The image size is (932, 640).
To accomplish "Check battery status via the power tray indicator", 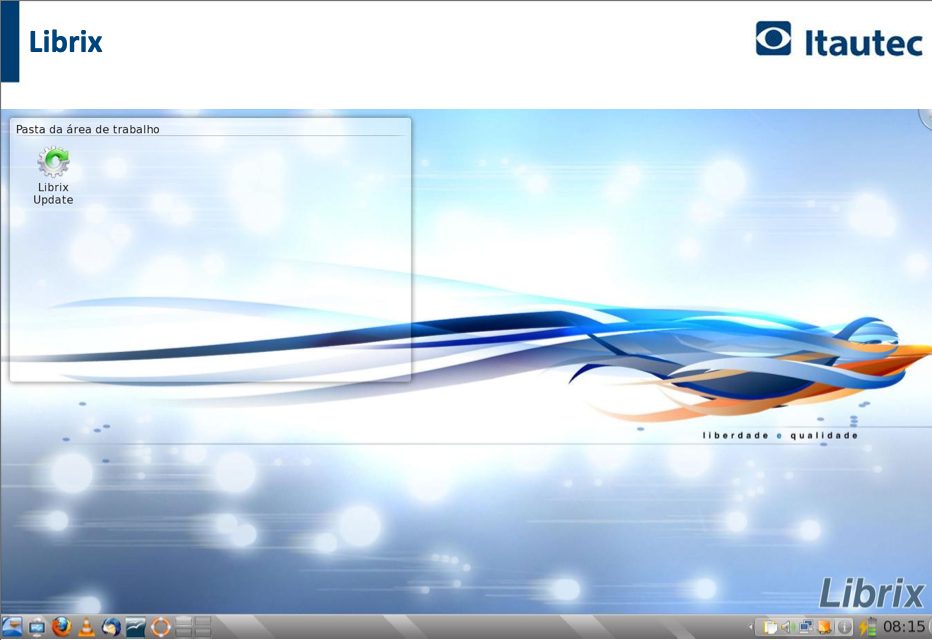I will click(x=869, y=628).
